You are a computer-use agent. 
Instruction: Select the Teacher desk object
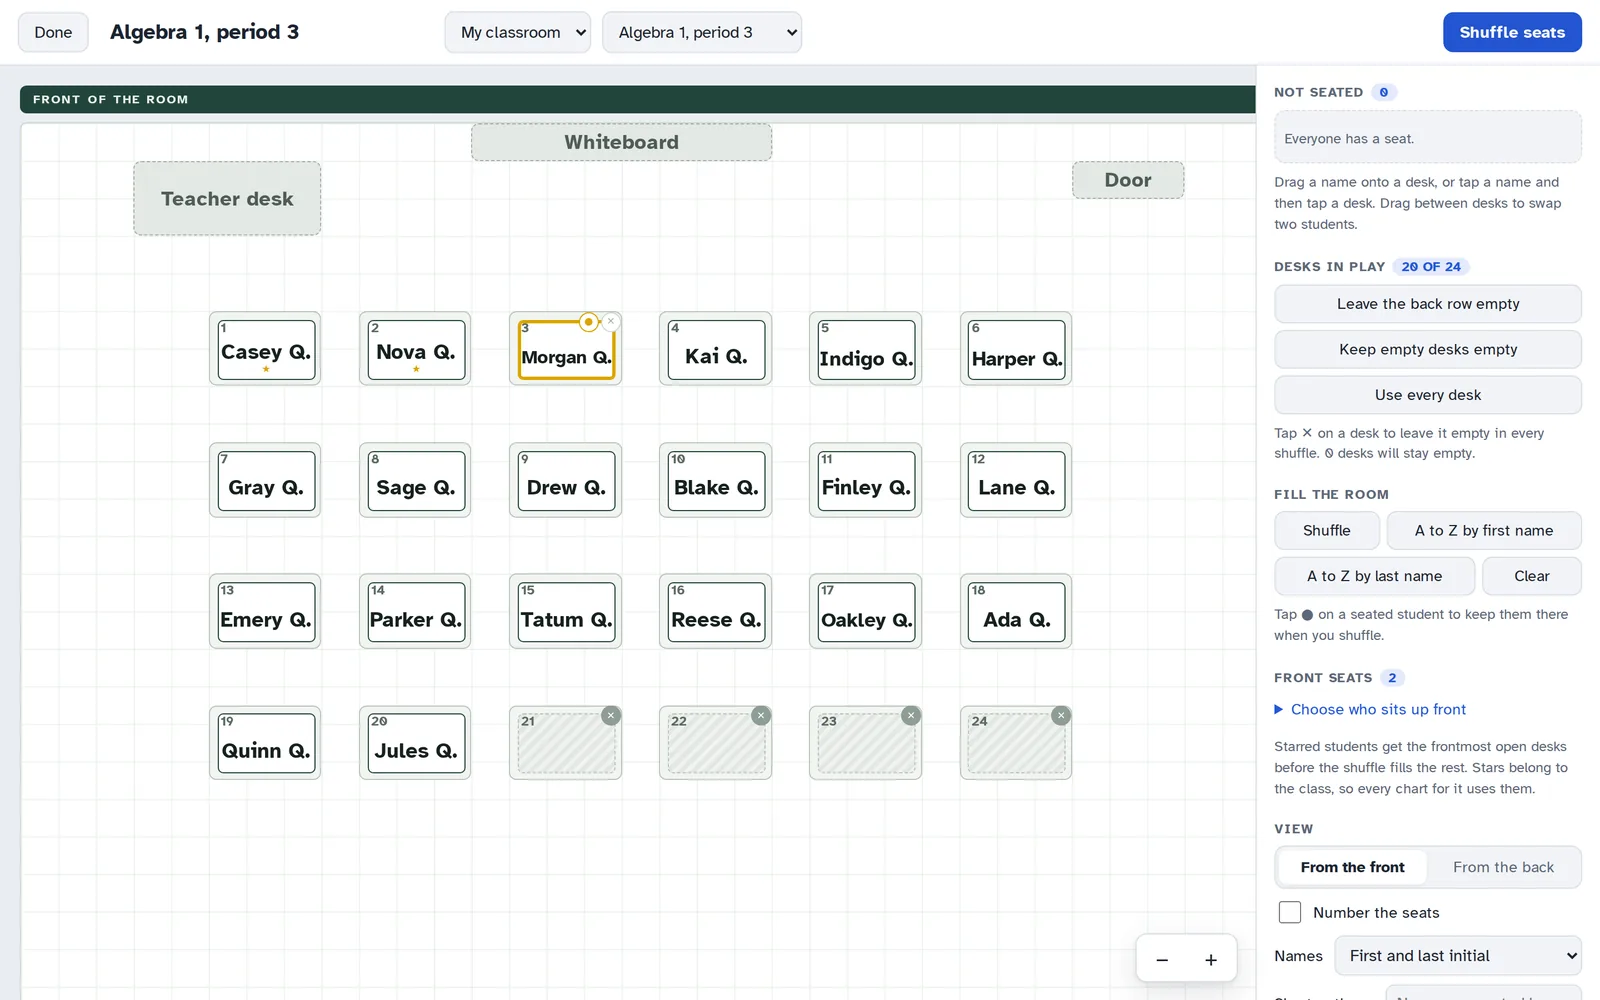click(227, 199)
